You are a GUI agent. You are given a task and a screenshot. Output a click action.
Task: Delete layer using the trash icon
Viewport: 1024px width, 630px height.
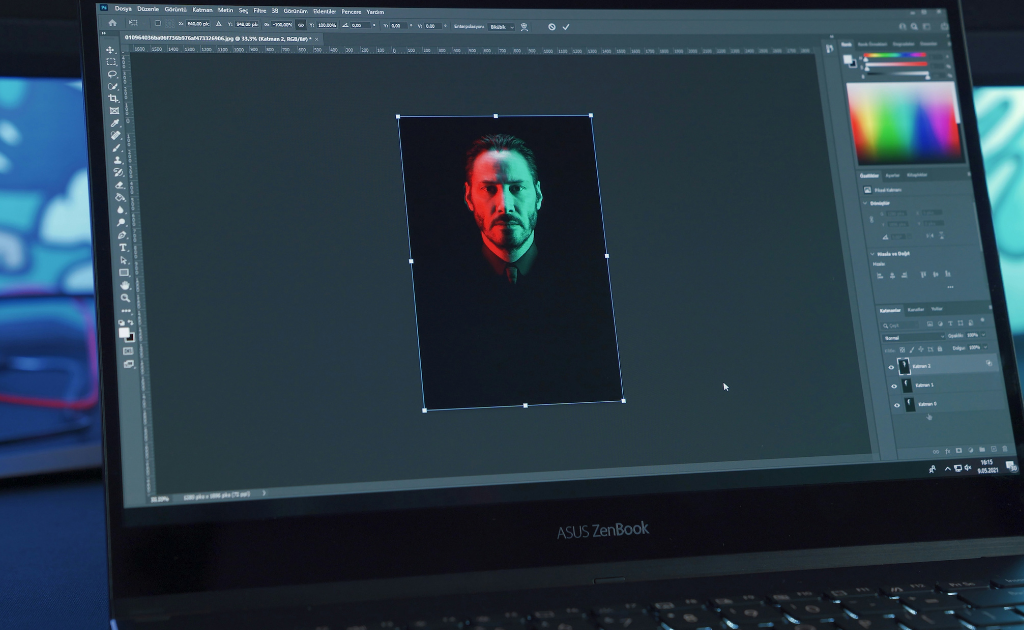[1005, 449]
